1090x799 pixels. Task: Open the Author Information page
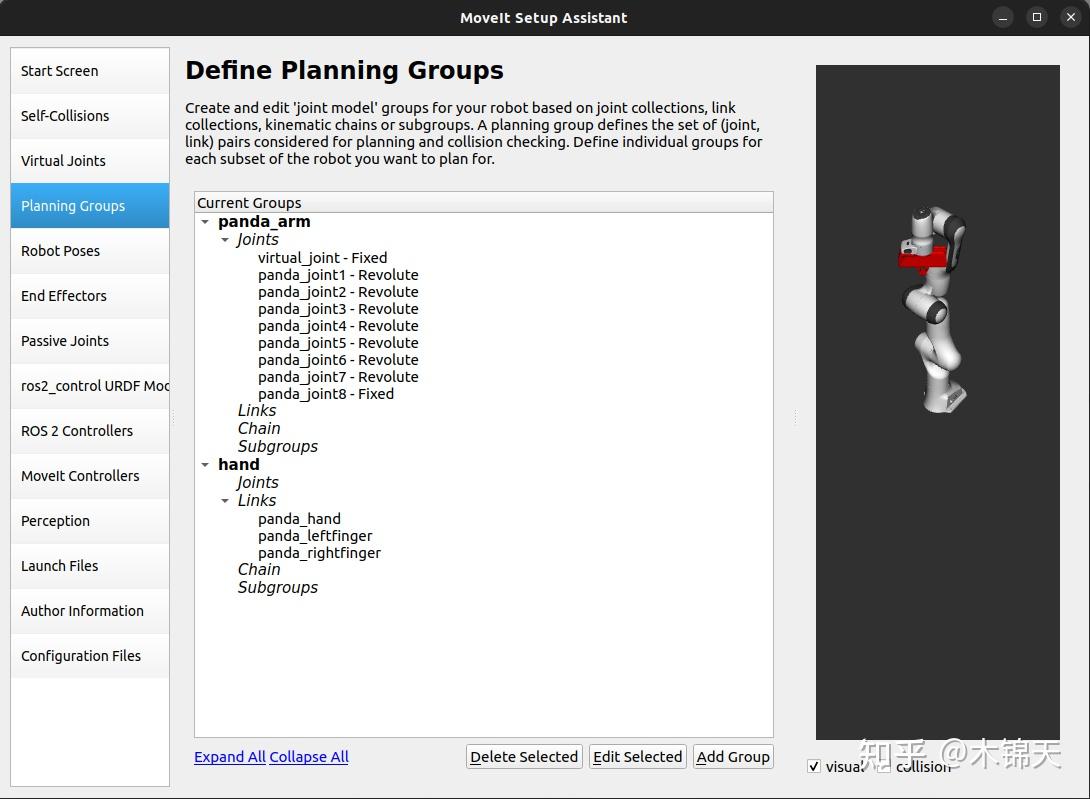pyautogui.click(x=83, y=610)
